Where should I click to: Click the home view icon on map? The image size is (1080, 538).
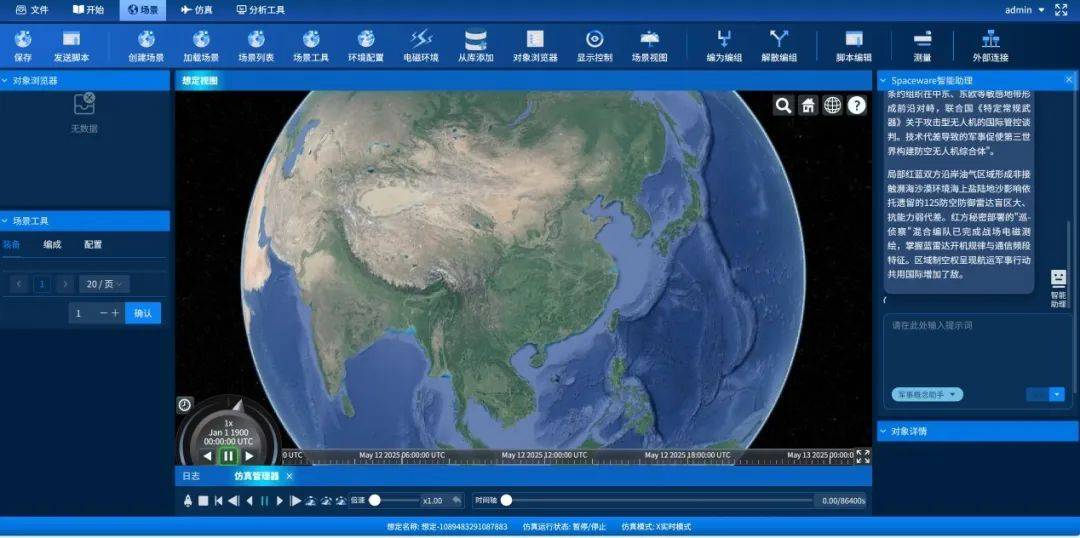click(x=808, y=105)
